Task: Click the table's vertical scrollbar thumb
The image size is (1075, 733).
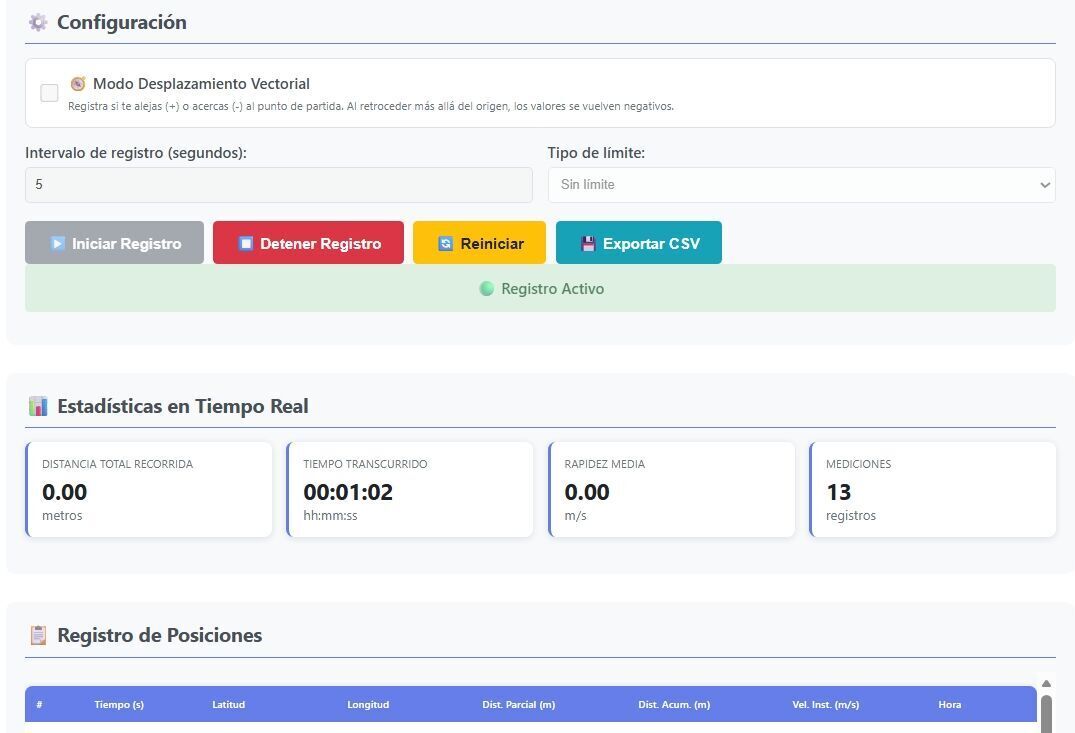Action: [x=1046, y=714]
